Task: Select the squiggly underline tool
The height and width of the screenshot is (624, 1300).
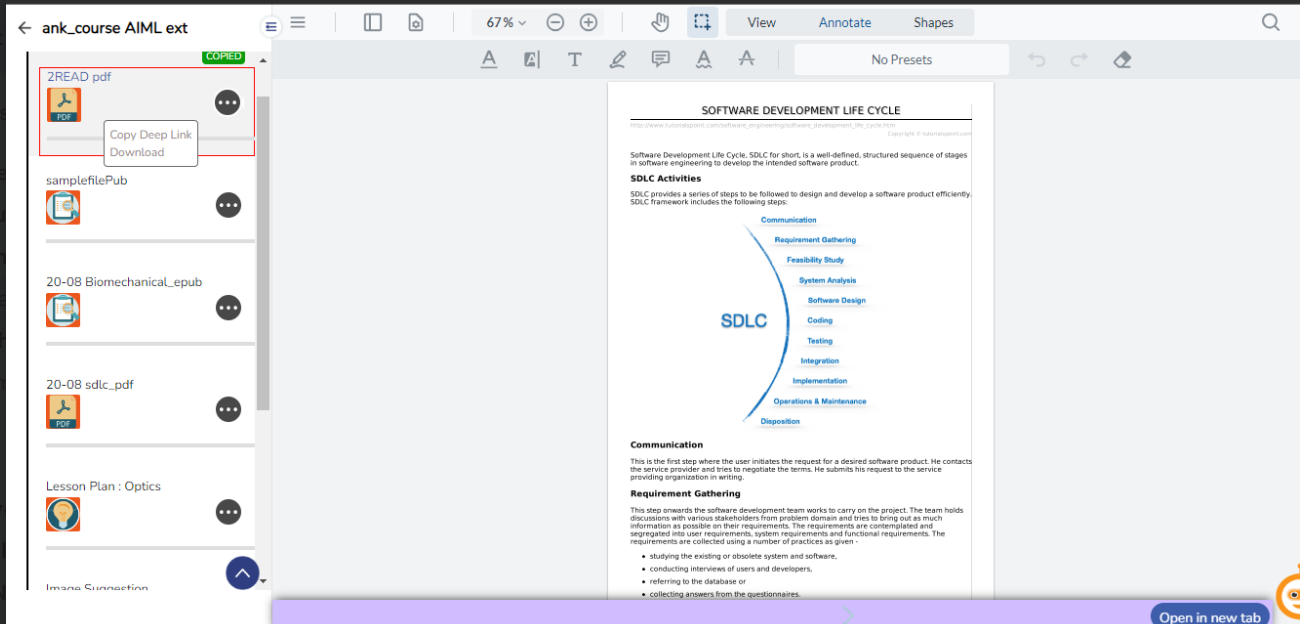Action: point(704,59)
